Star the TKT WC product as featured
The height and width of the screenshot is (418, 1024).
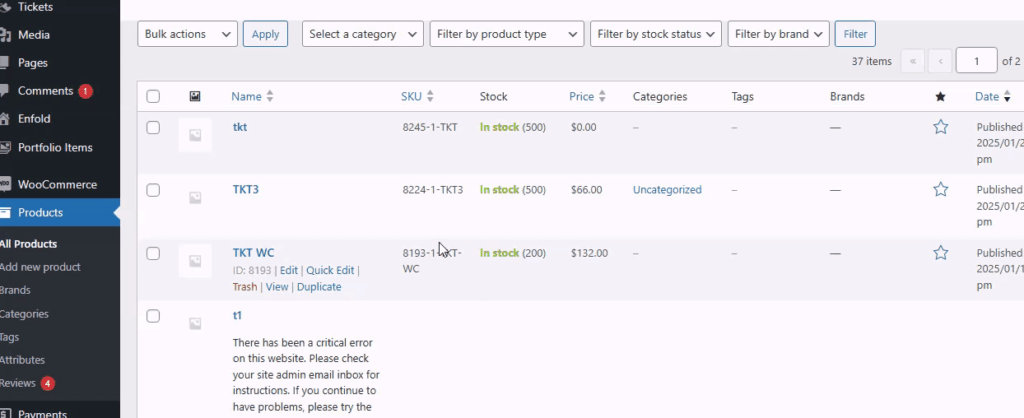tap(940, 253)
